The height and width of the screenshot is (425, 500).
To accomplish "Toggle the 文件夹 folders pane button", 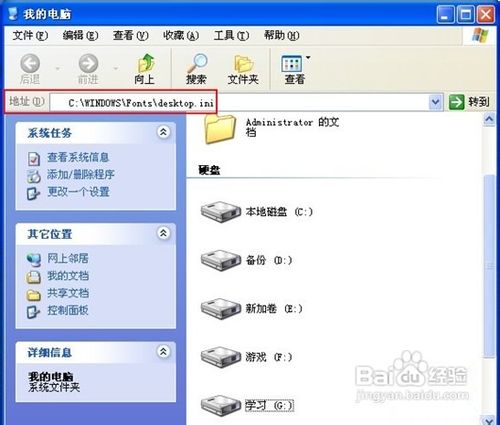I will (244, 64).
